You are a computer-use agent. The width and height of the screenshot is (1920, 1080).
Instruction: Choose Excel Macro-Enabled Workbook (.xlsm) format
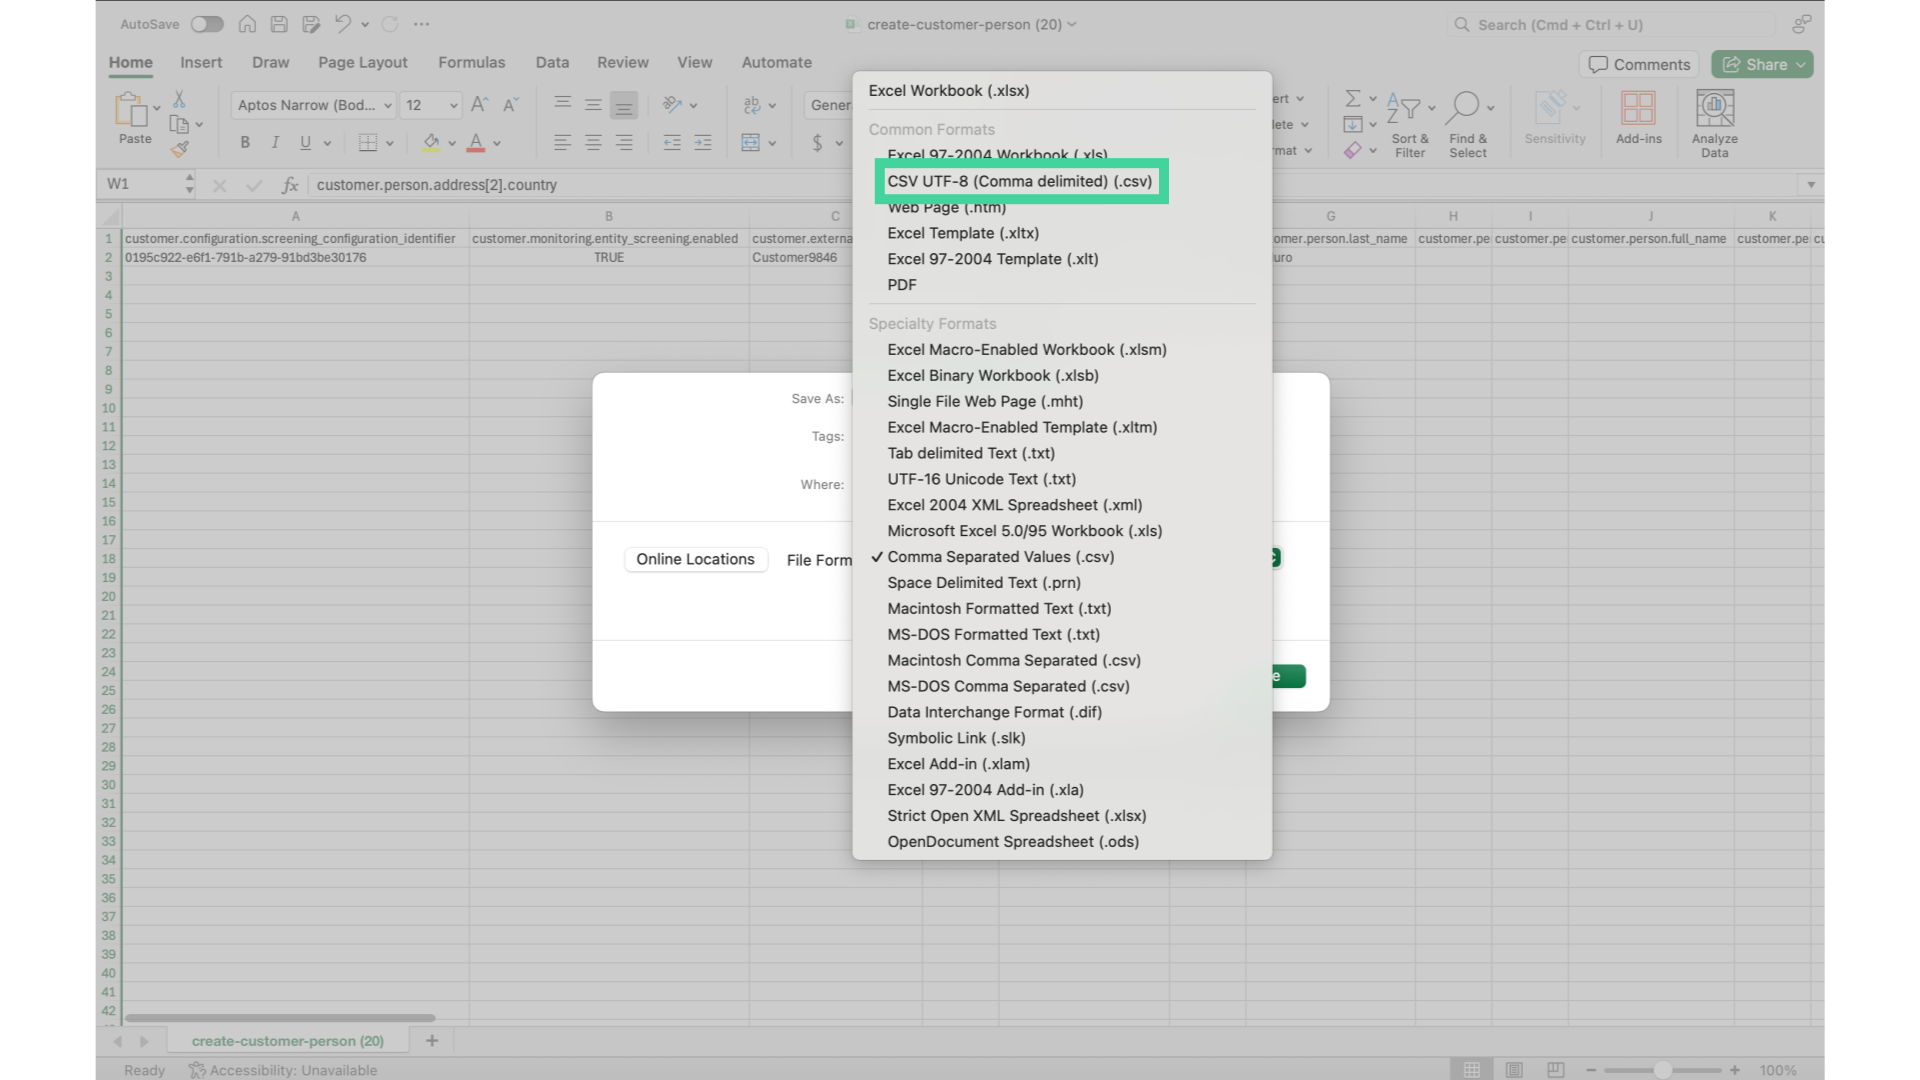(x=1026, y=350)
